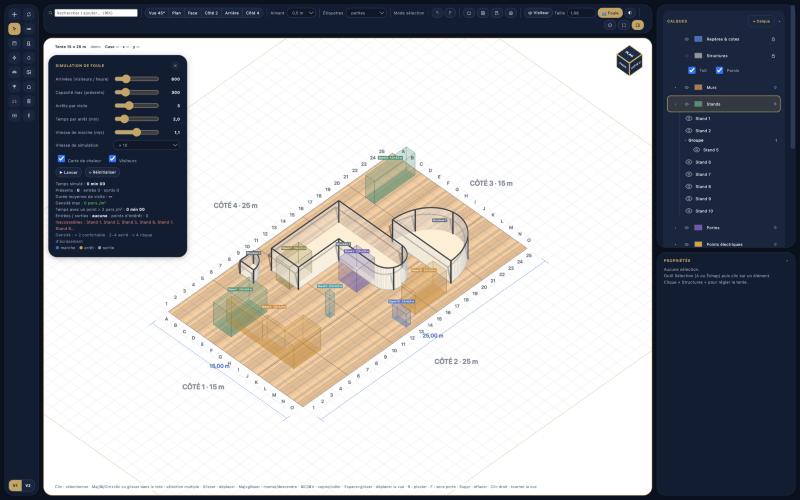Screen dimensions: 800x500
Task: Open the Étiquettes dropdown
Action: (x=366, y=13)
